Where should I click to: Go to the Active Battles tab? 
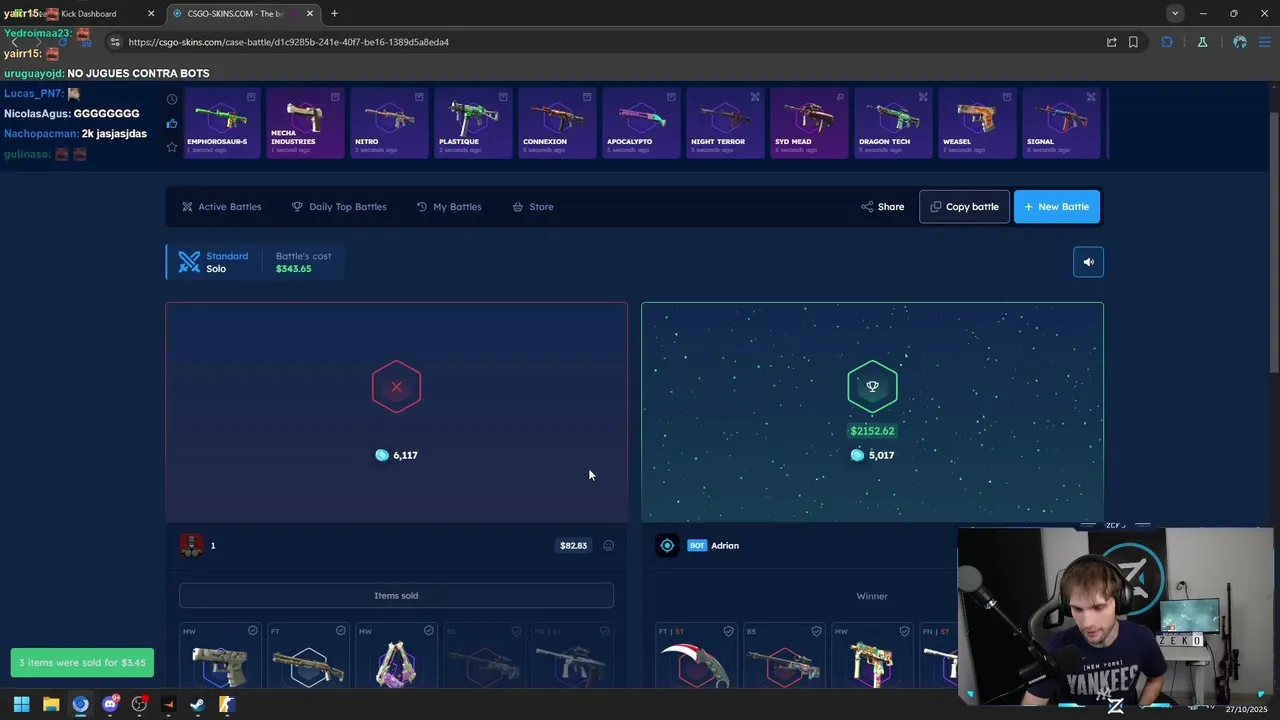pyautogui.click(x=222, y=207)
